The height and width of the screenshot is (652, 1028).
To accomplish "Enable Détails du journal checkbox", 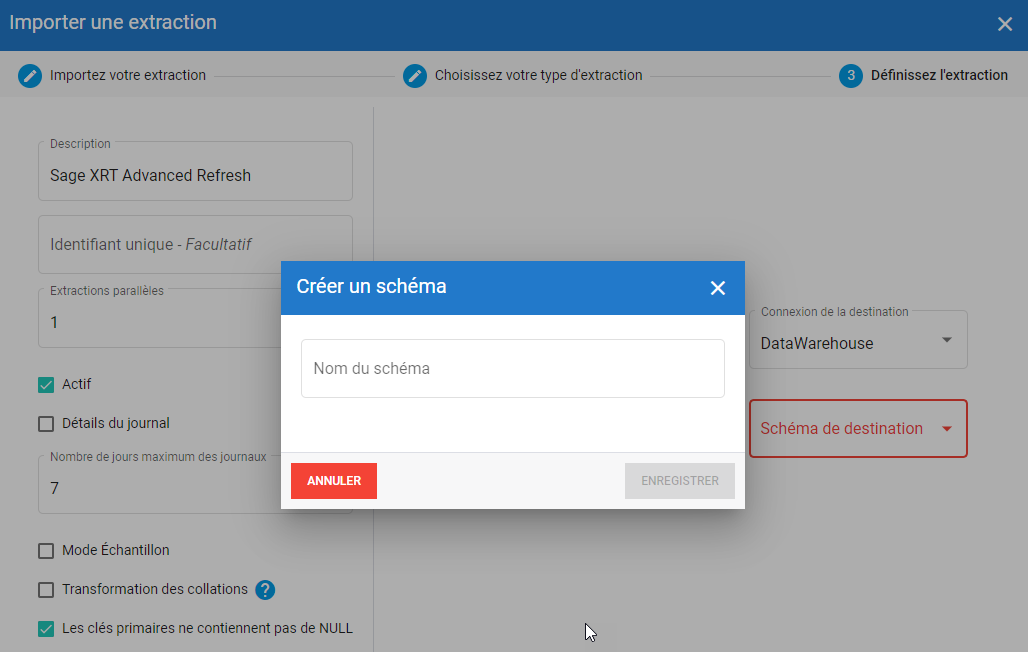I will click(46, 424).
